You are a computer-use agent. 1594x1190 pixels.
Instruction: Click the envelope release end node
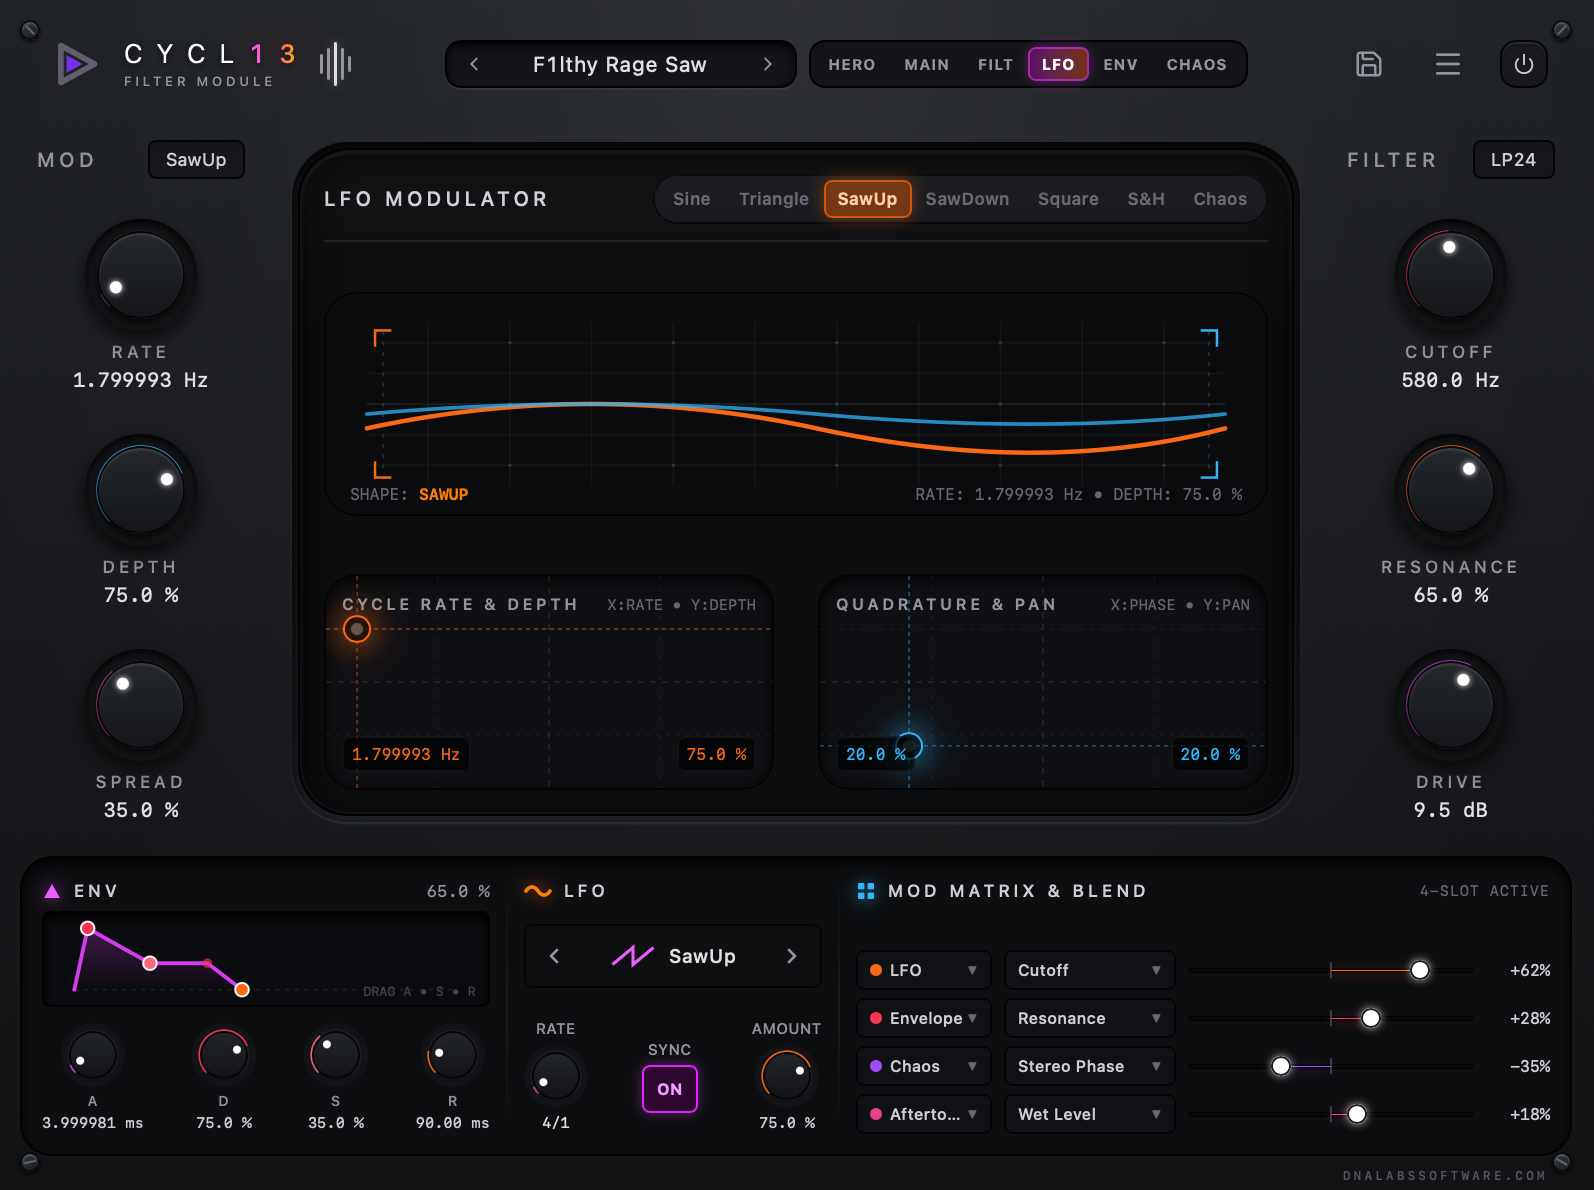click(x=242, y=989)
